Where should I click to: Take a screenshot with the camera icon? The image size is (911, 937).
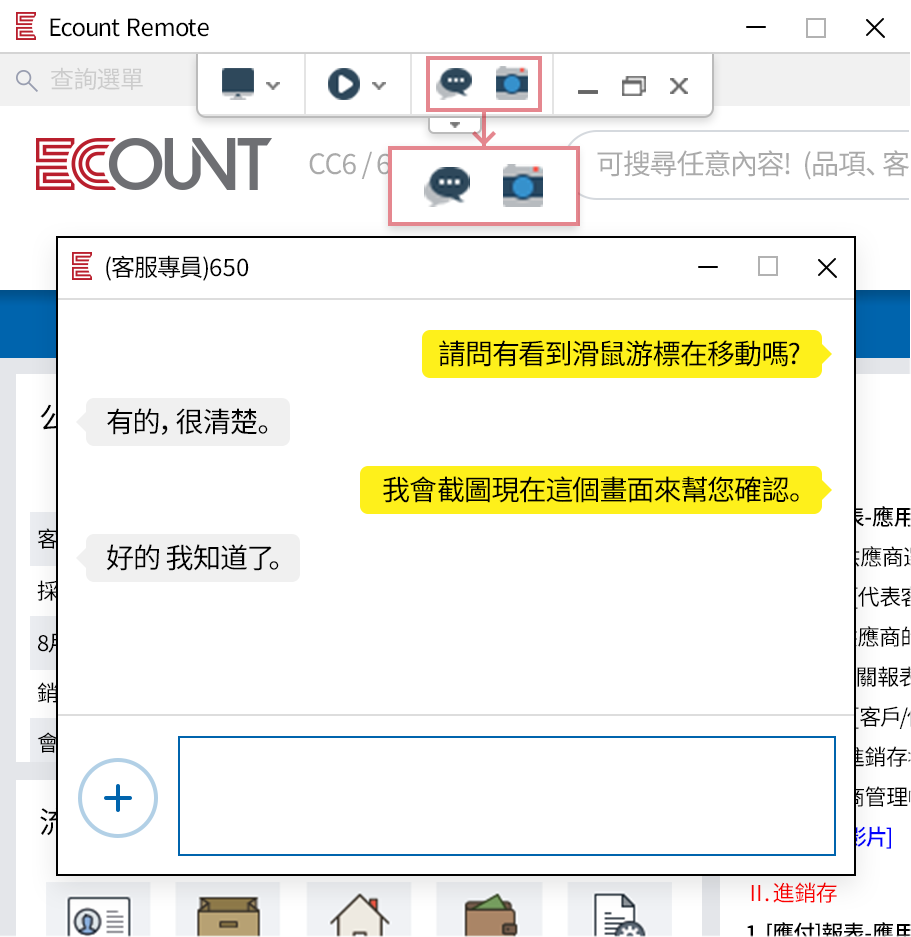(x=510, y=84)
